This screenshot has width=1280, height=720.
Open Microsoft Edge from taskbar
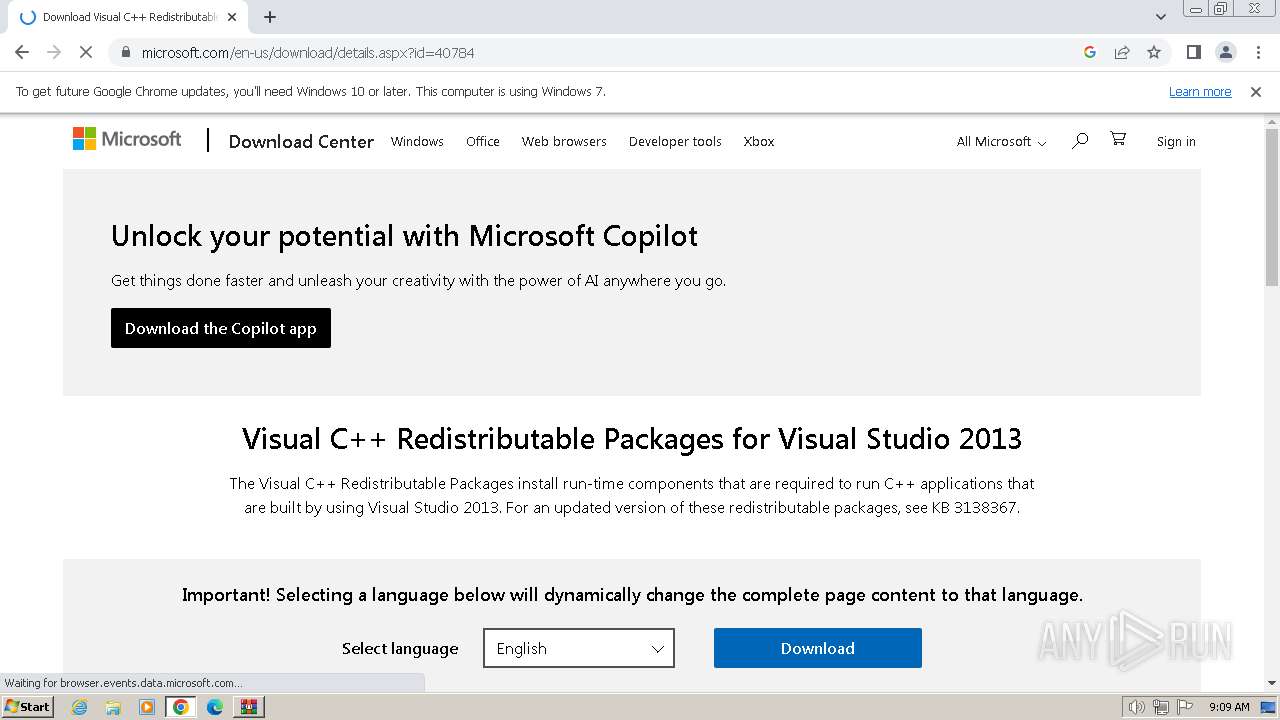click(x=215, y=707)
